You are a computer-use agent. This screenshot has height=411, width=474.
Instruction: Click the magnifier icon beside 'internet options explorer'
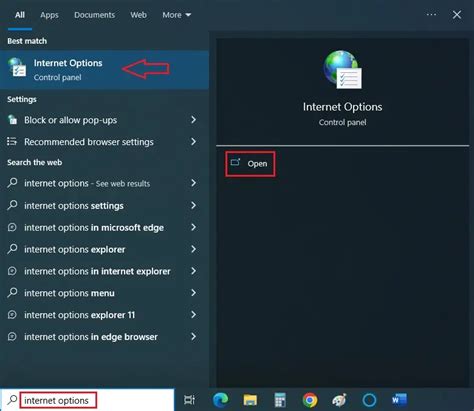tap(12, 249)
